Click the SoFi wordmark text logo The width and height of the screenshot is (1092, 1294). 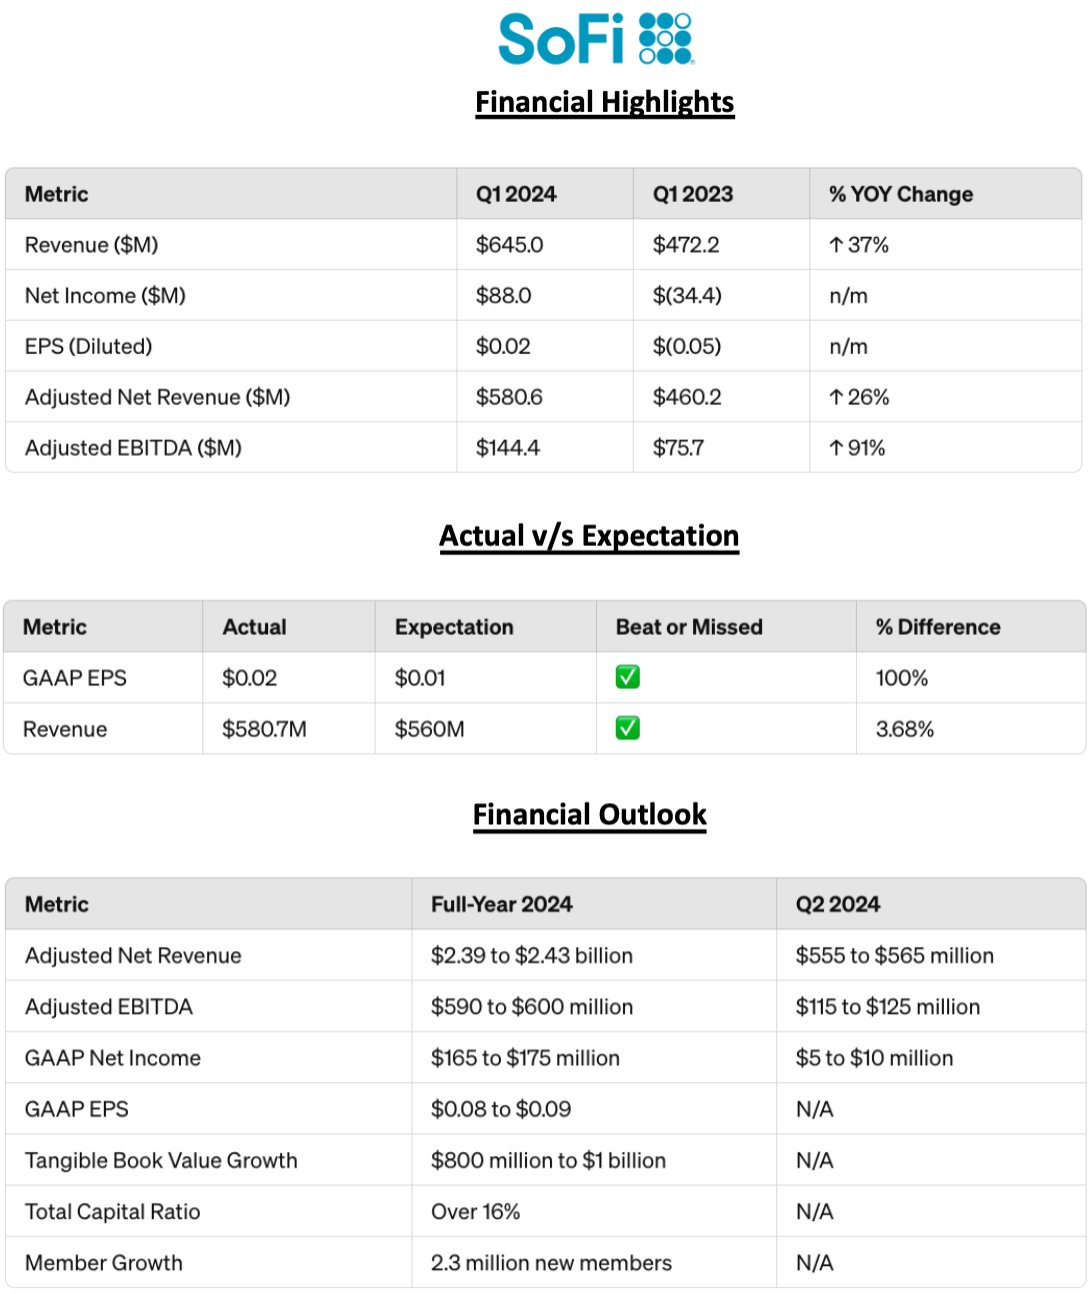(561, 40)
